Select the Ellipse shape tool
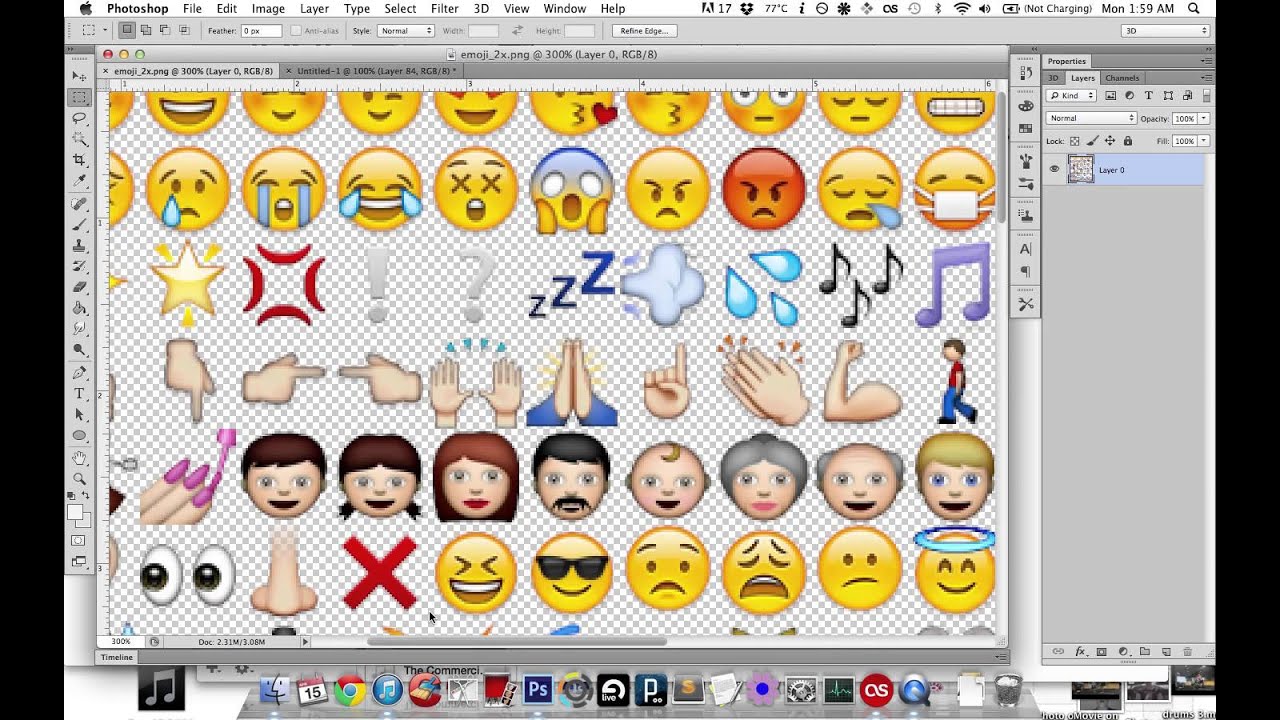This screenshot has height=720, width=1280. (x=79, y=436)
